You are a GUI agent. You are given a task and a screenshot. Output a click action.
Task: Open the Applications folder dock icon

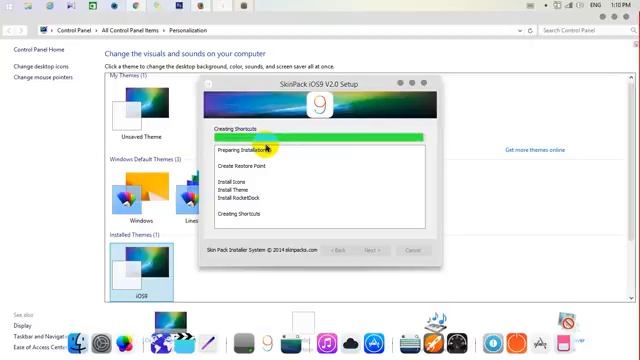pos(540,343)
